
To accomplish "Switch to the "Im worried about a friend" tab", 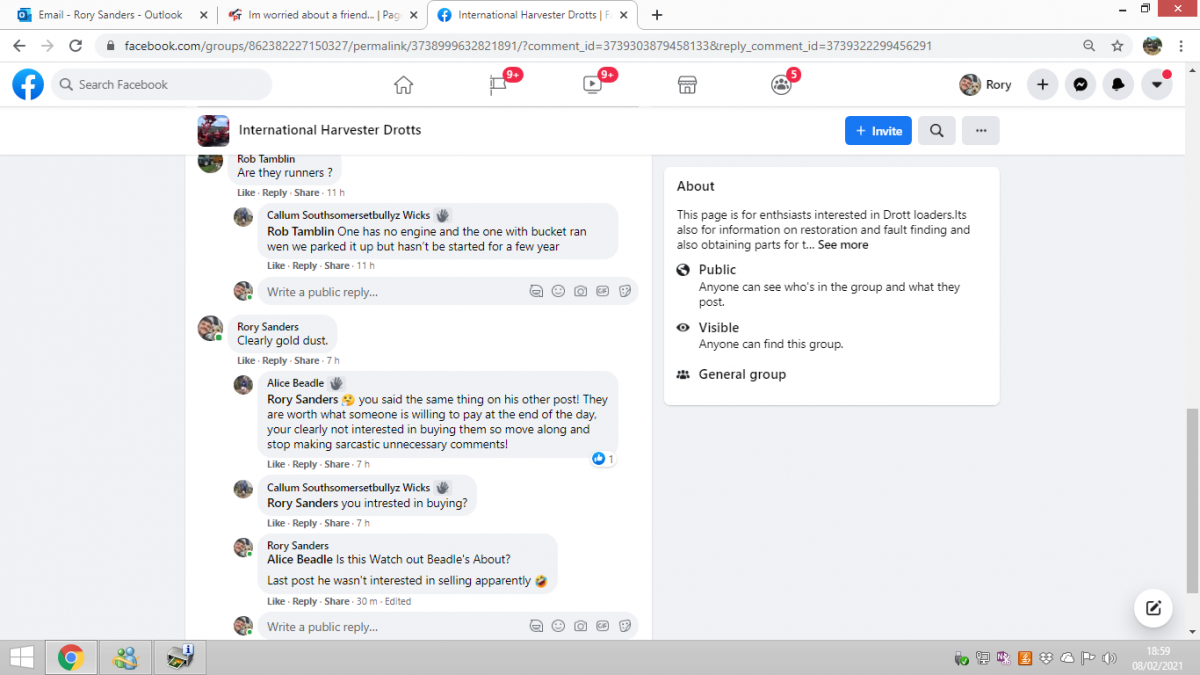I will pos(322,15).
